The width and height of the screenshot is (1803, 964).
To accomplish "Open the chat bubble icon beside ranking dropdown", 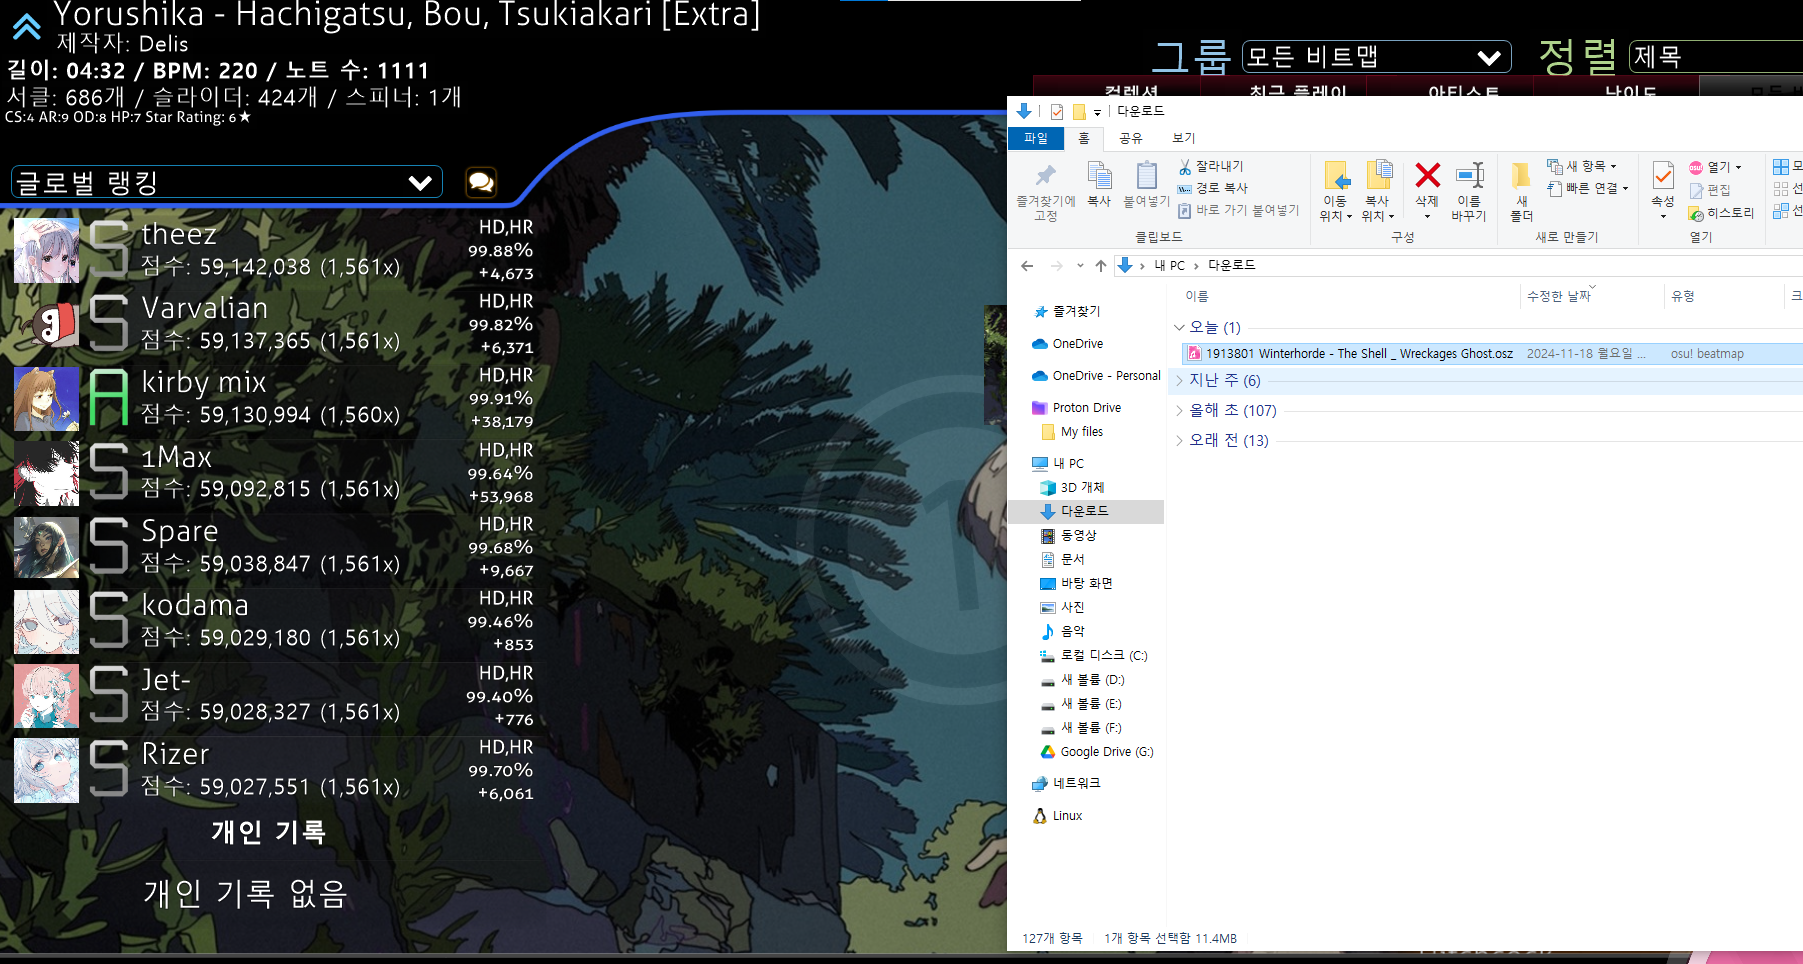I will 481,182.
